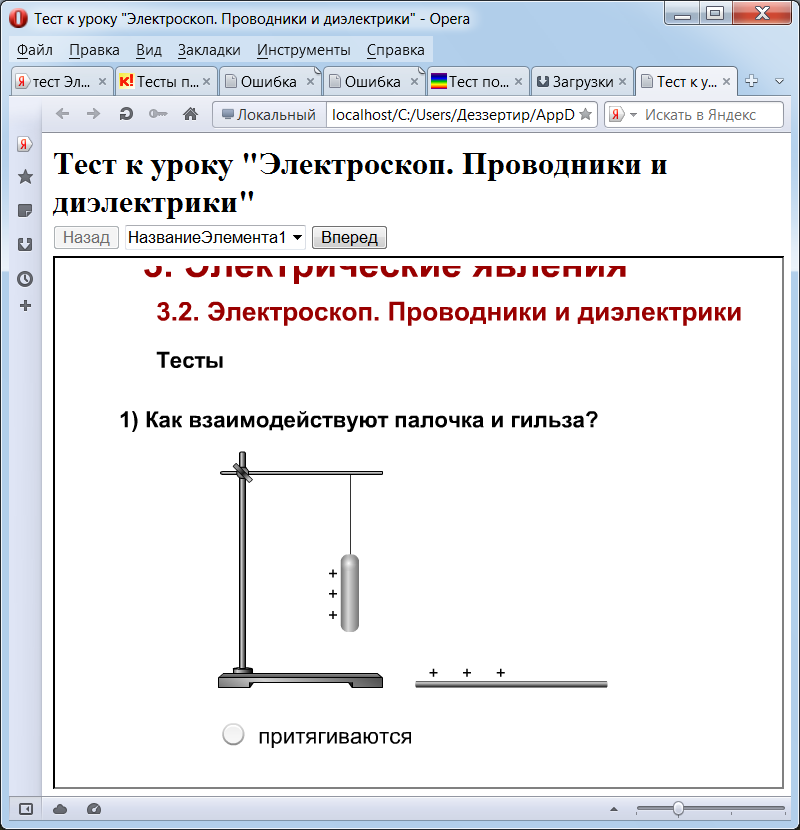
Task: Open the Инструменты menu
Action: 304,50
